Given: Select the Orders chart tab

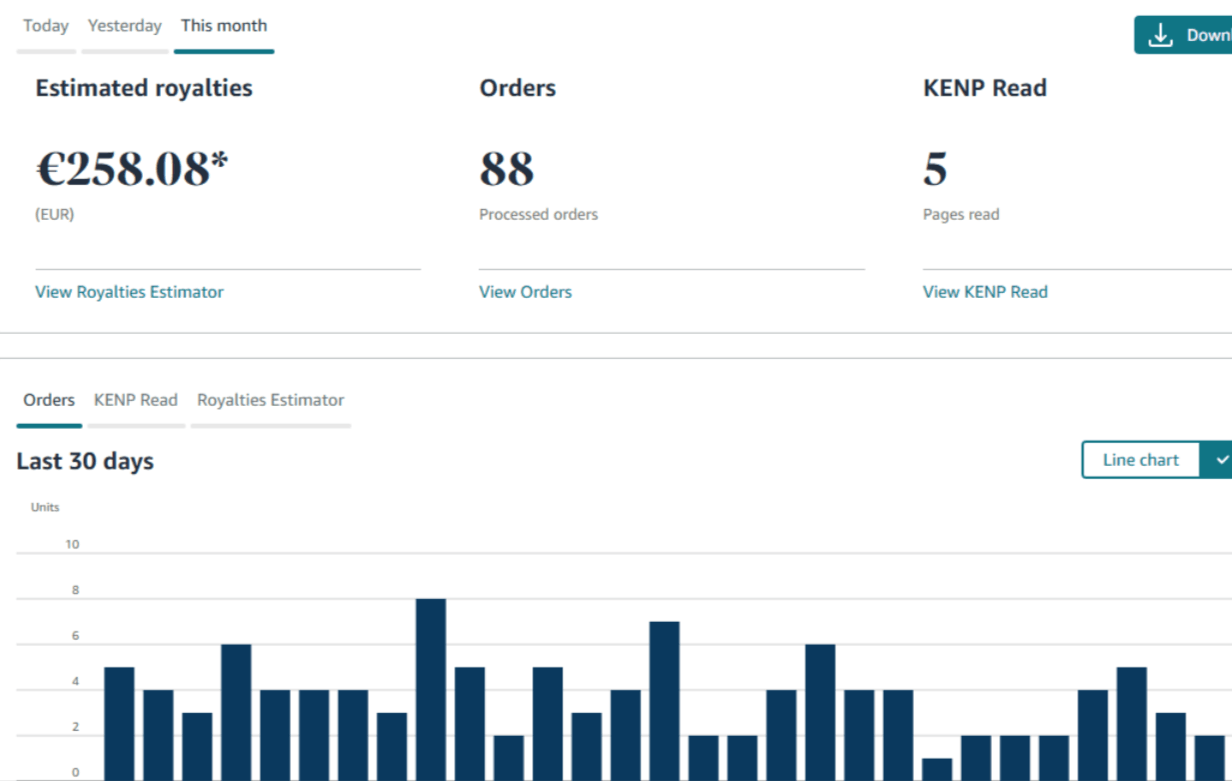Looking at the screenshot, I should click(x=49, y=400).
